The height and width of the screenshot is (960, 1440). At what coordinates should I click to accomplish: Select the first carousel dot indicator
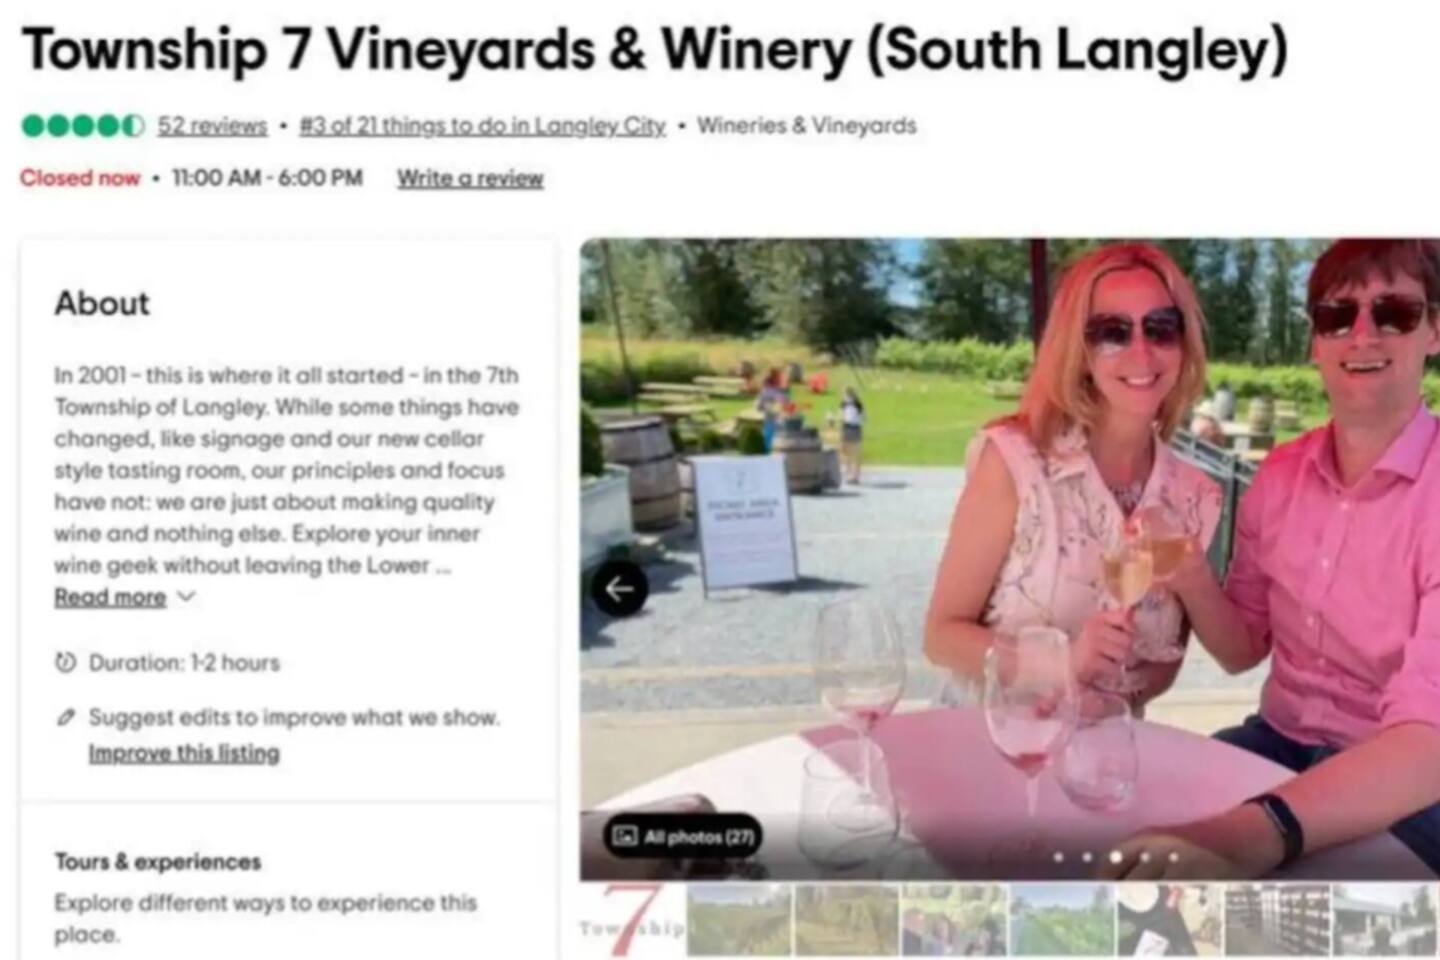click(1058, 857)
